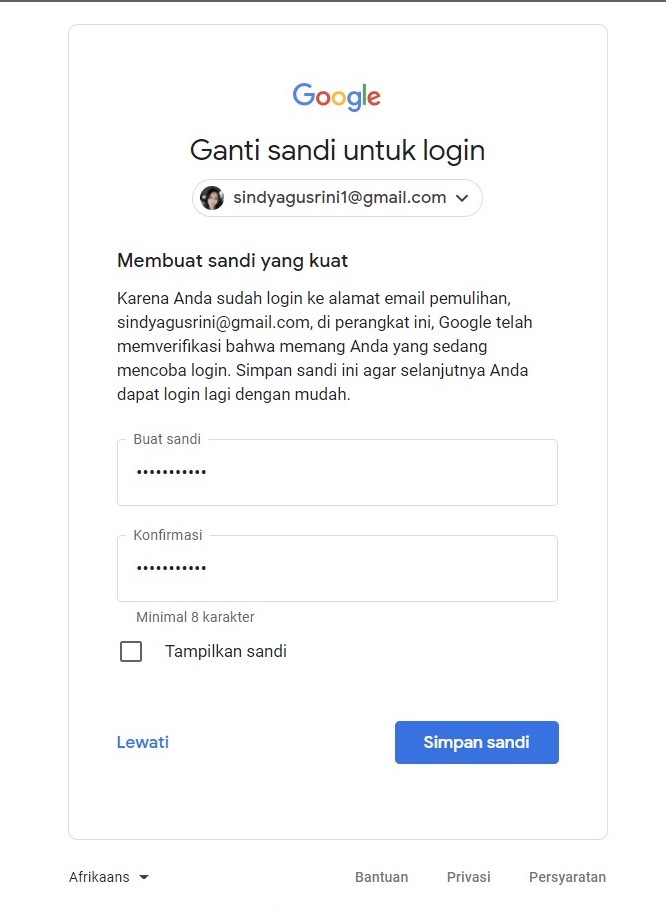This screenshot has height=913, width=666.
Task: Click the caret arrow beside Afrikaans
Action: click(x=144, y=877)
